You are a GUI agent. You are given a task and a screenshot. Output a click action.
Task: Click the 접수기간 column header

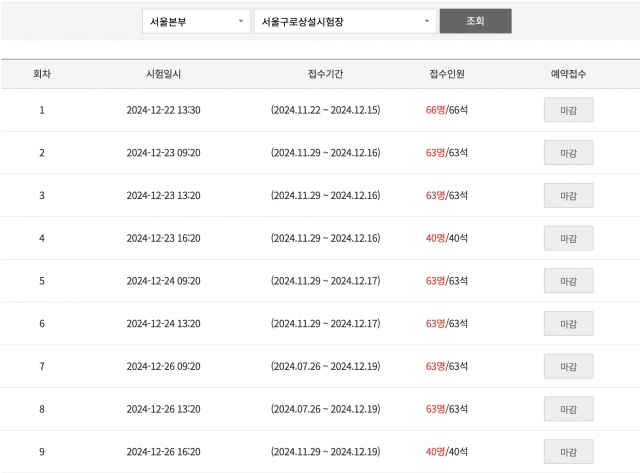(325, 74)
